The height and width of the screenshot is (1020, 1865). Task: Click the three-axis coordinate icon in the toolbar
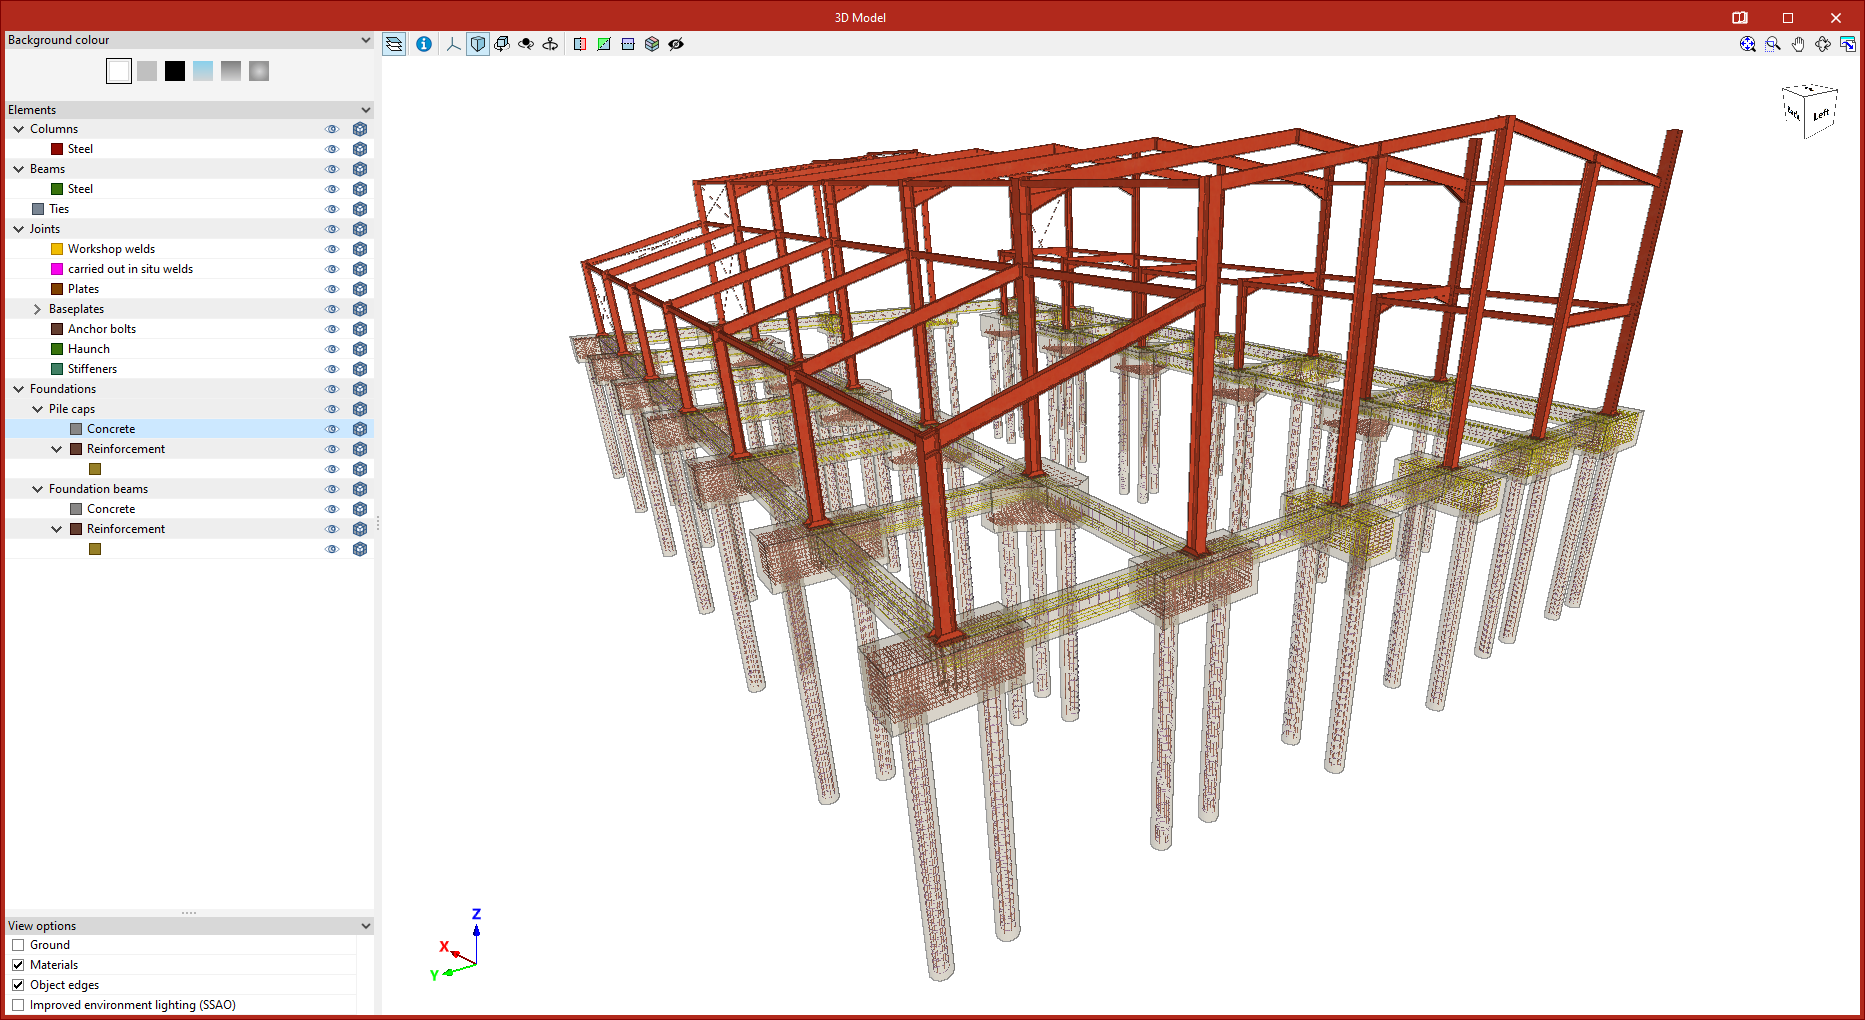click(x=453, y=44)
